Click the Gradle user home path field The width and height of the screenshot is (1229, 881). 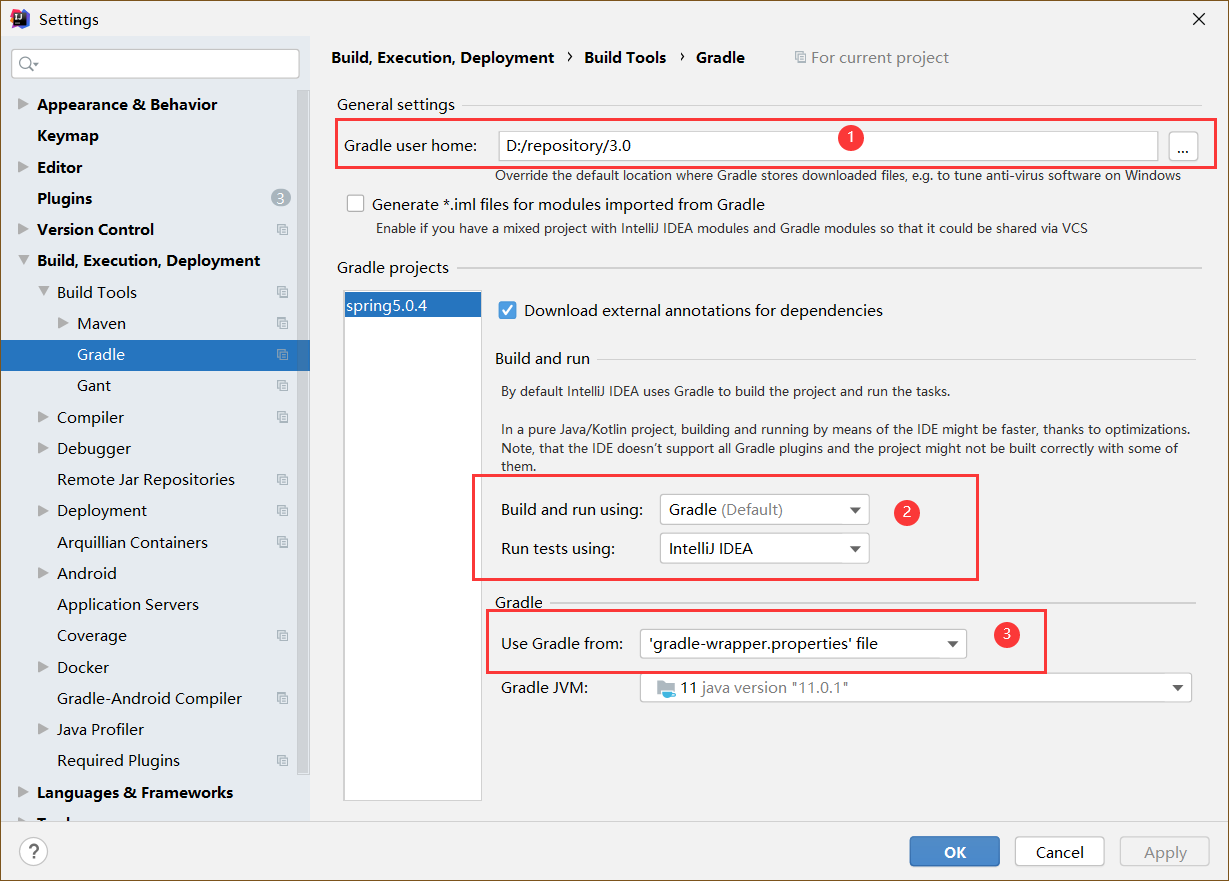(828, 146)
